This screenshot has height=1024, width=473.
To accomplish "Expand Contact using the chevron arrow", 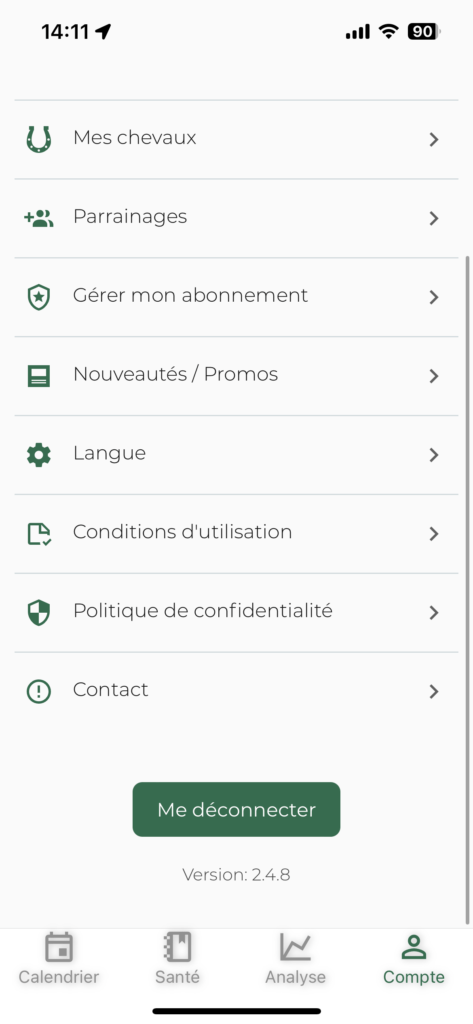I will pyautogui.click(x=434, y=692).
